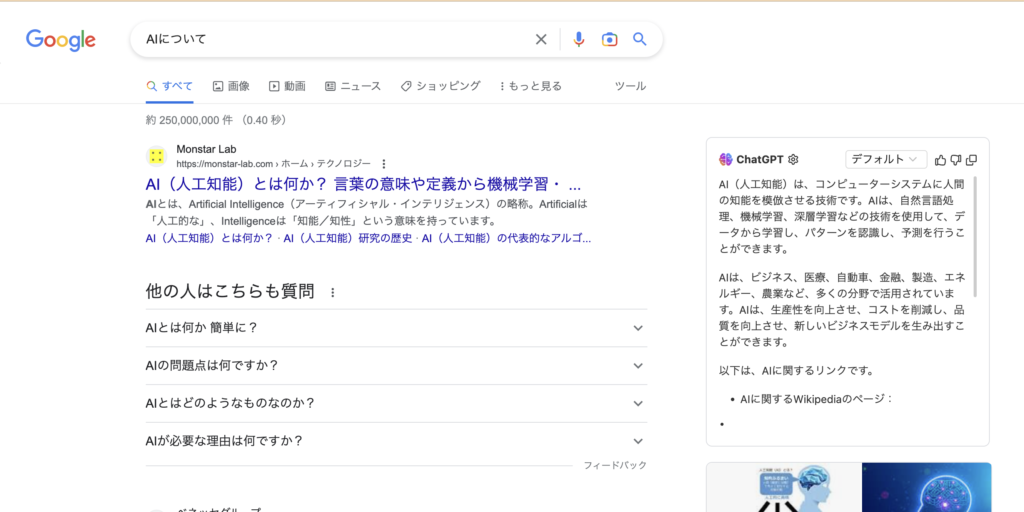This screenshot has height=512, width=1024.
Task: Open ChatGPT panel settings gear
Action: [x=793, y=159]
